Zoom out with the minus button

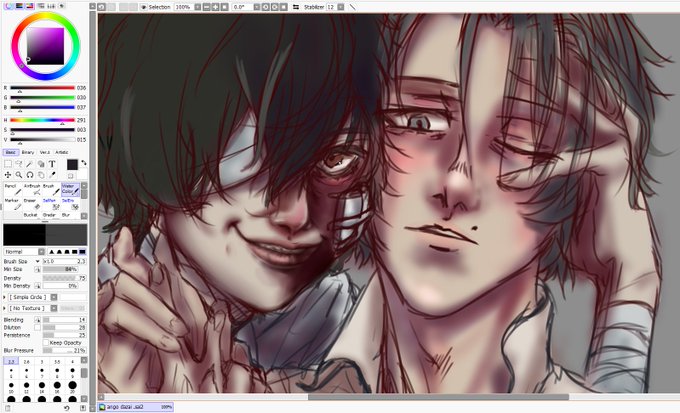(206, 7)
